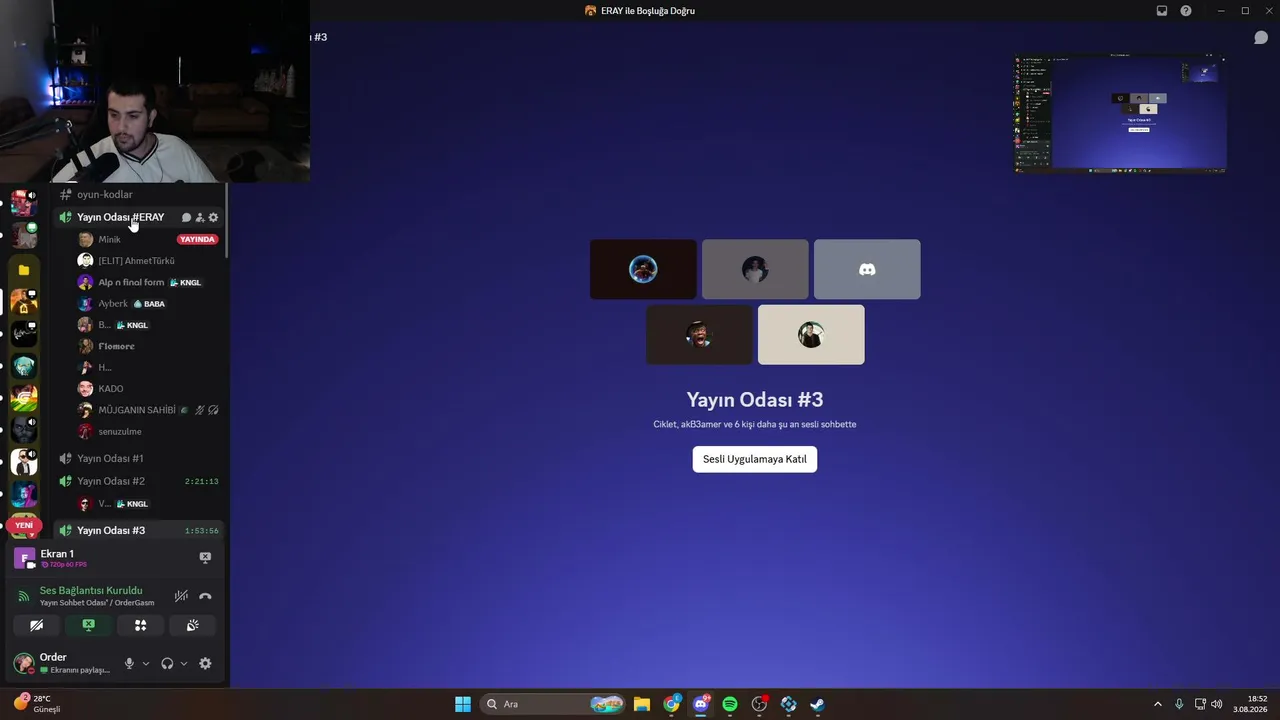Open the taskbar clock showing 18:52
The image size is (1280, 720).
click(x=1251, y=704)
